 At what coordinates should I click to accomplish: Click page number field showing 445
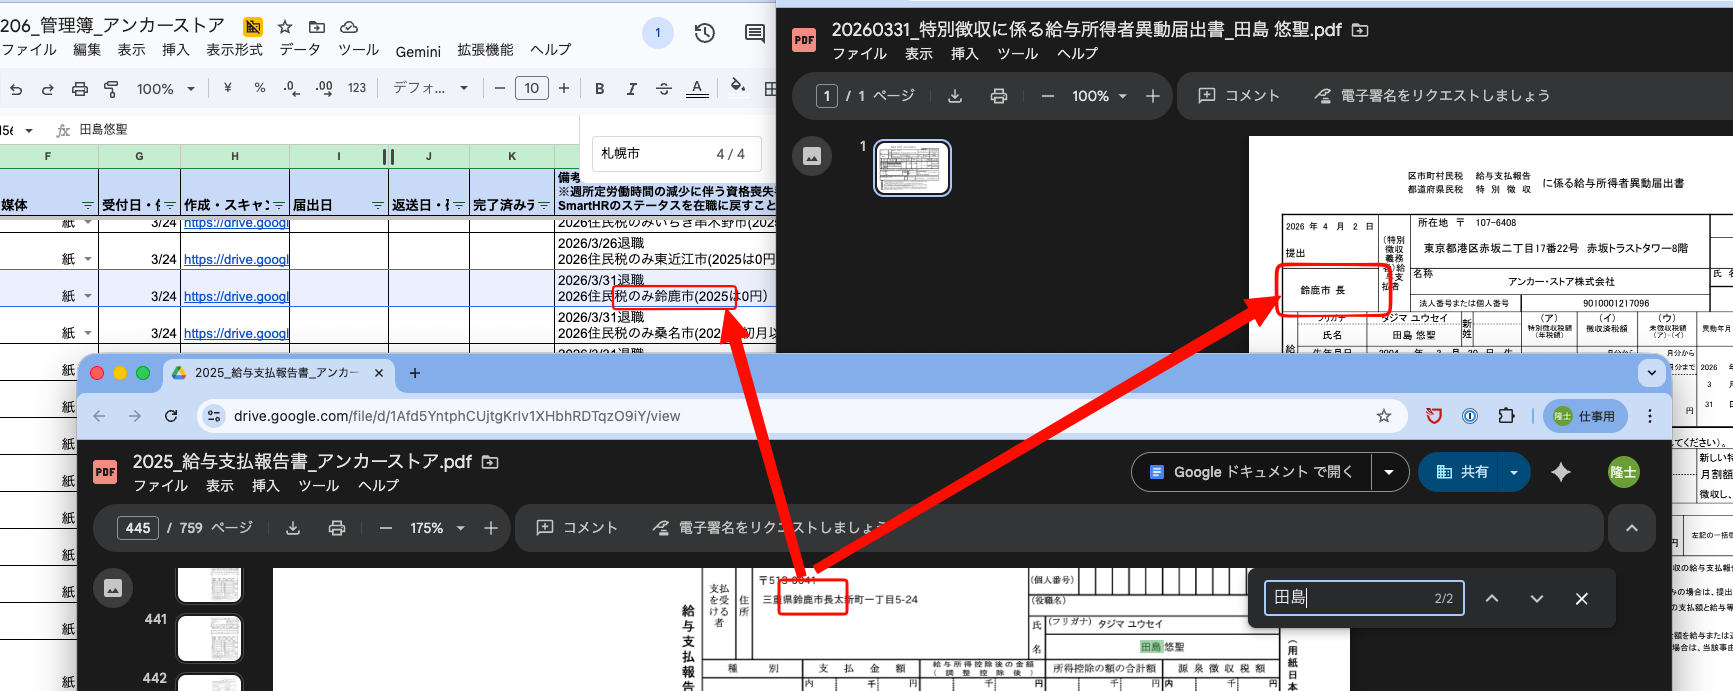coord(138,528)
